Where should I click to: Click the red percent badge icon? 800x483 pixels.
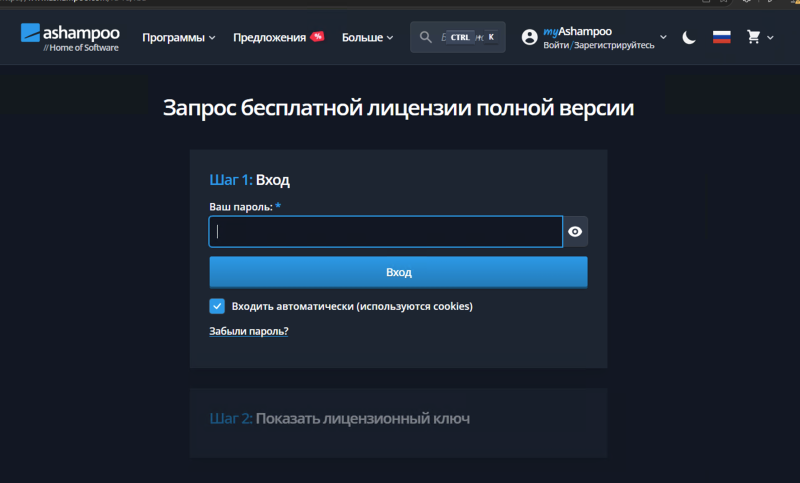[x=317, y=36]
